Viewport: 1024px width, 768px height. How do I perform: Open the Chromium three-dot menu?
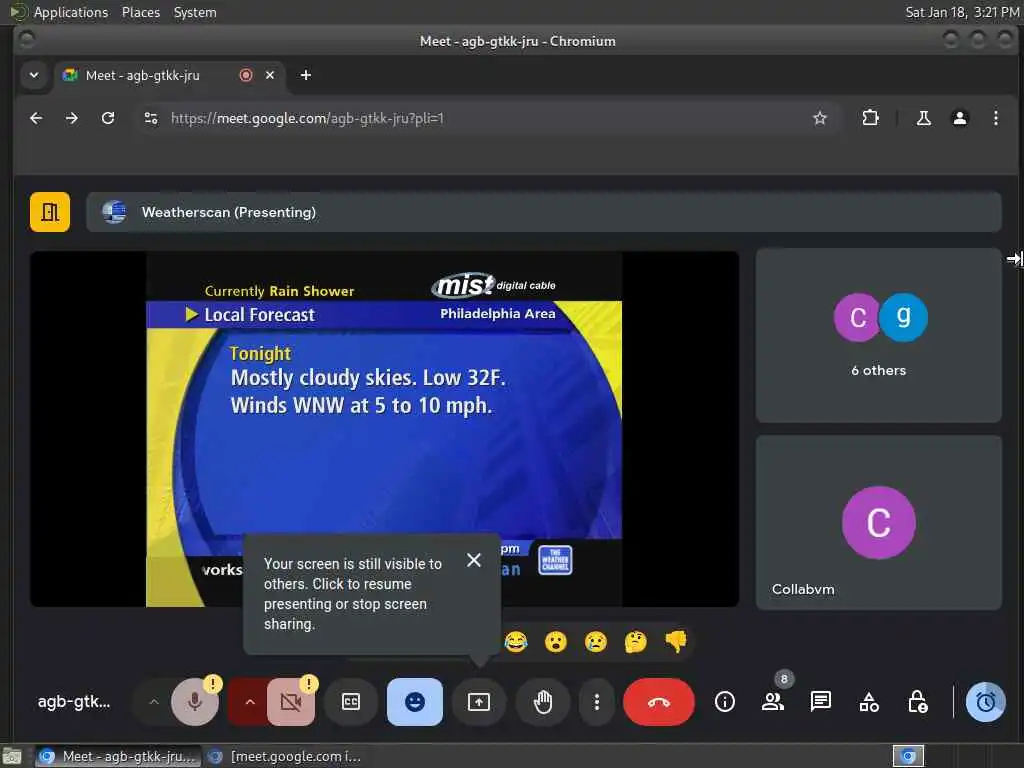click(995, 118)
